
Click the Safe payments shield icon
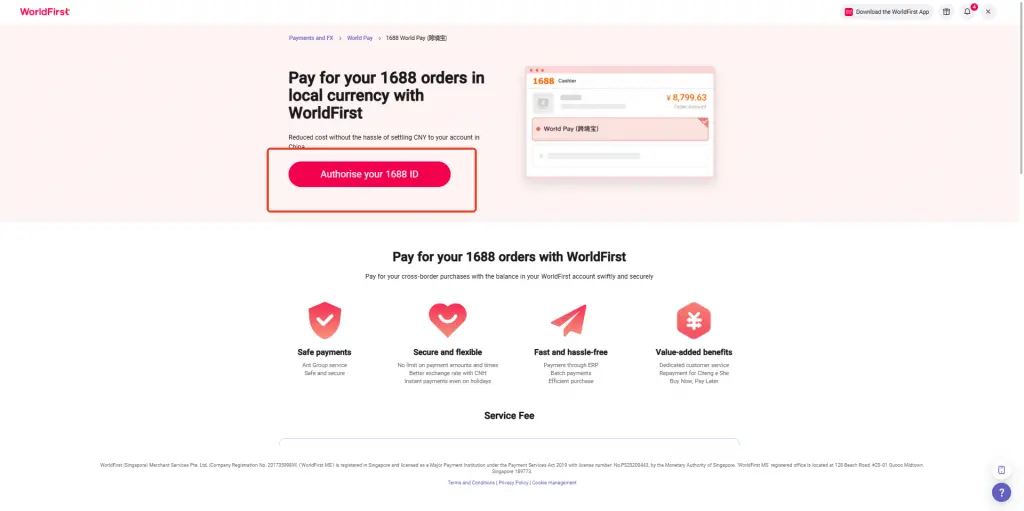pyautogui.click(x=325, y=320)
